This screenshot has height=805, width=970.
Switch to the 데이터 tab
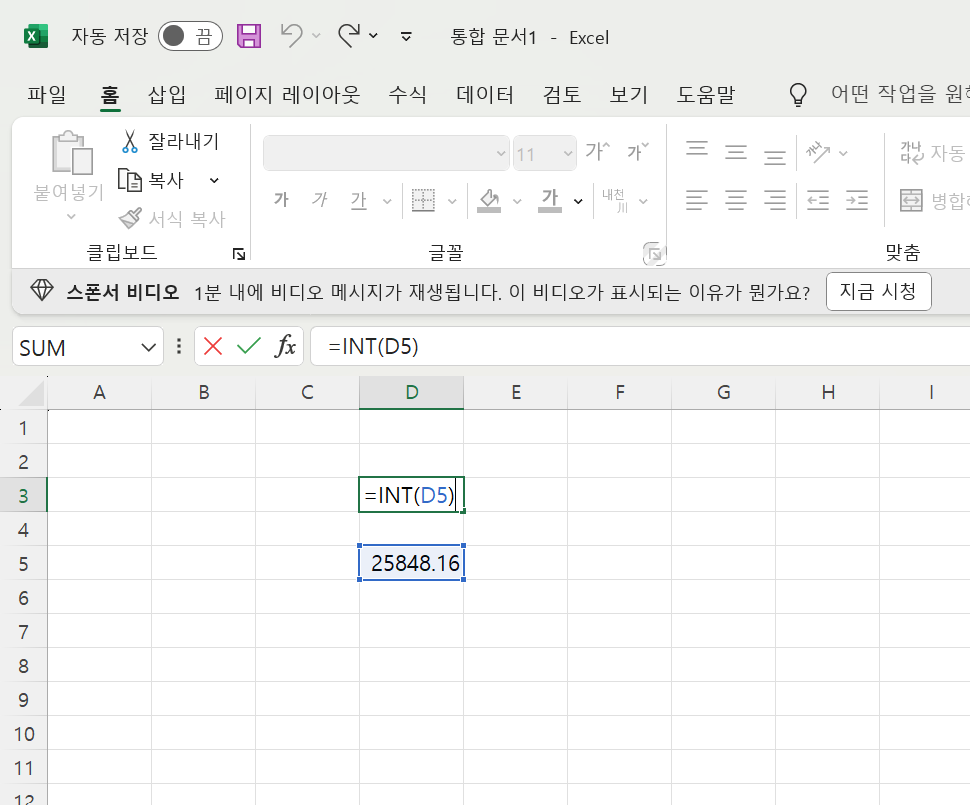[x=484, y=94]
